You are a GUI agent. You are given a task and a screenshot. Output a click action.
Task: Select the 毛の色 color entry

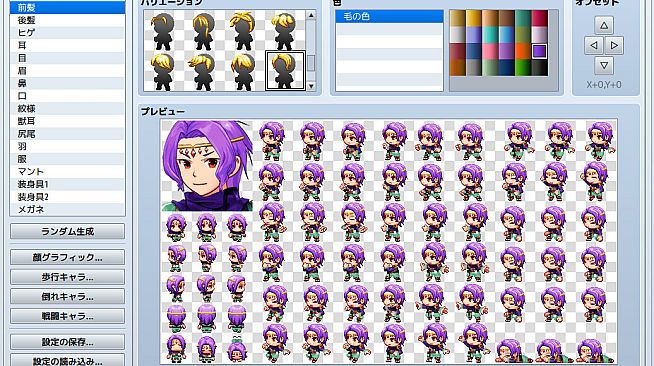point(389,17)
